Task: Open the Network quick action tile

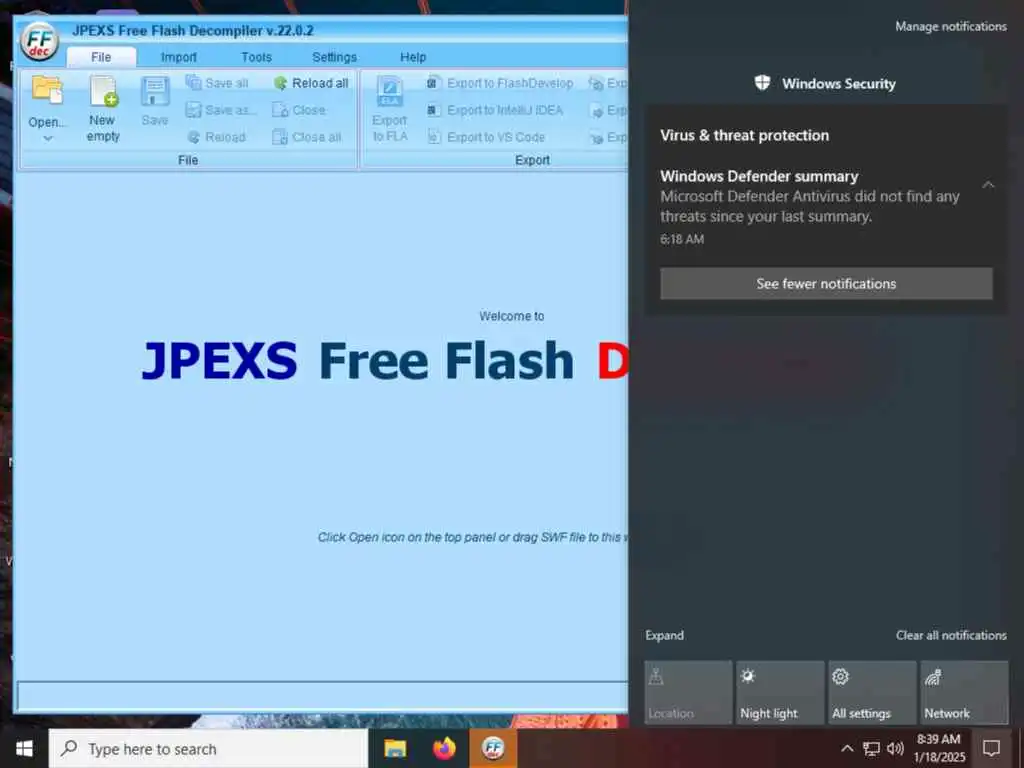Action: click(965, 692)
